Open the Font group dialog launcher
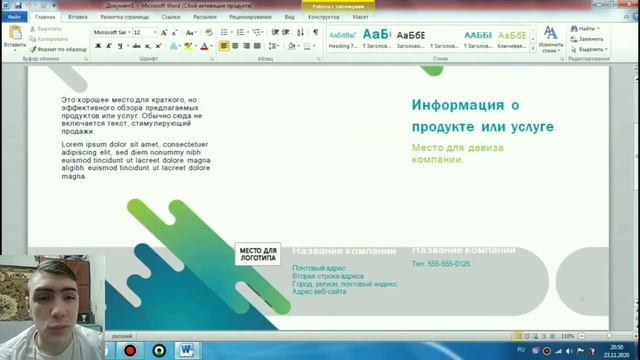640x360 pixels. (x=212, y=59)
